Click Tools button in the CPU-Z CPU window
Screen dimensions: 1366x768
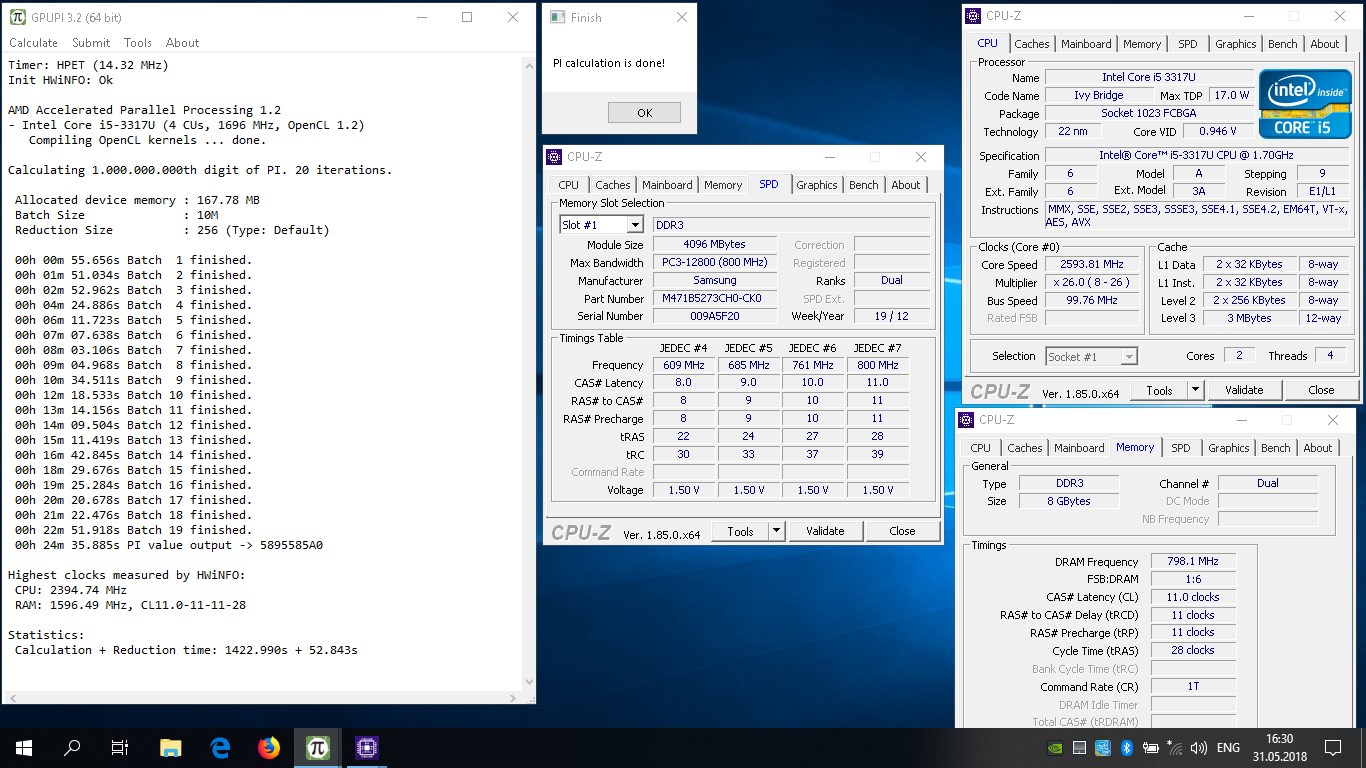coord(1160,390)
